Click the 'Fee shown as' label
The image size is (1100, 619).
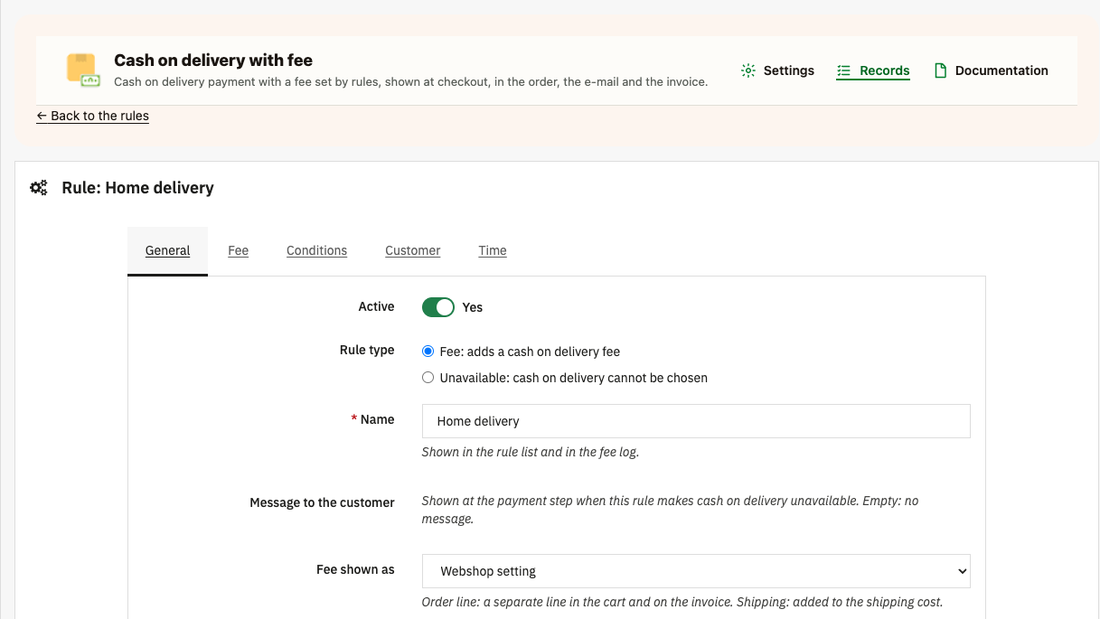[x=355, y=569]
